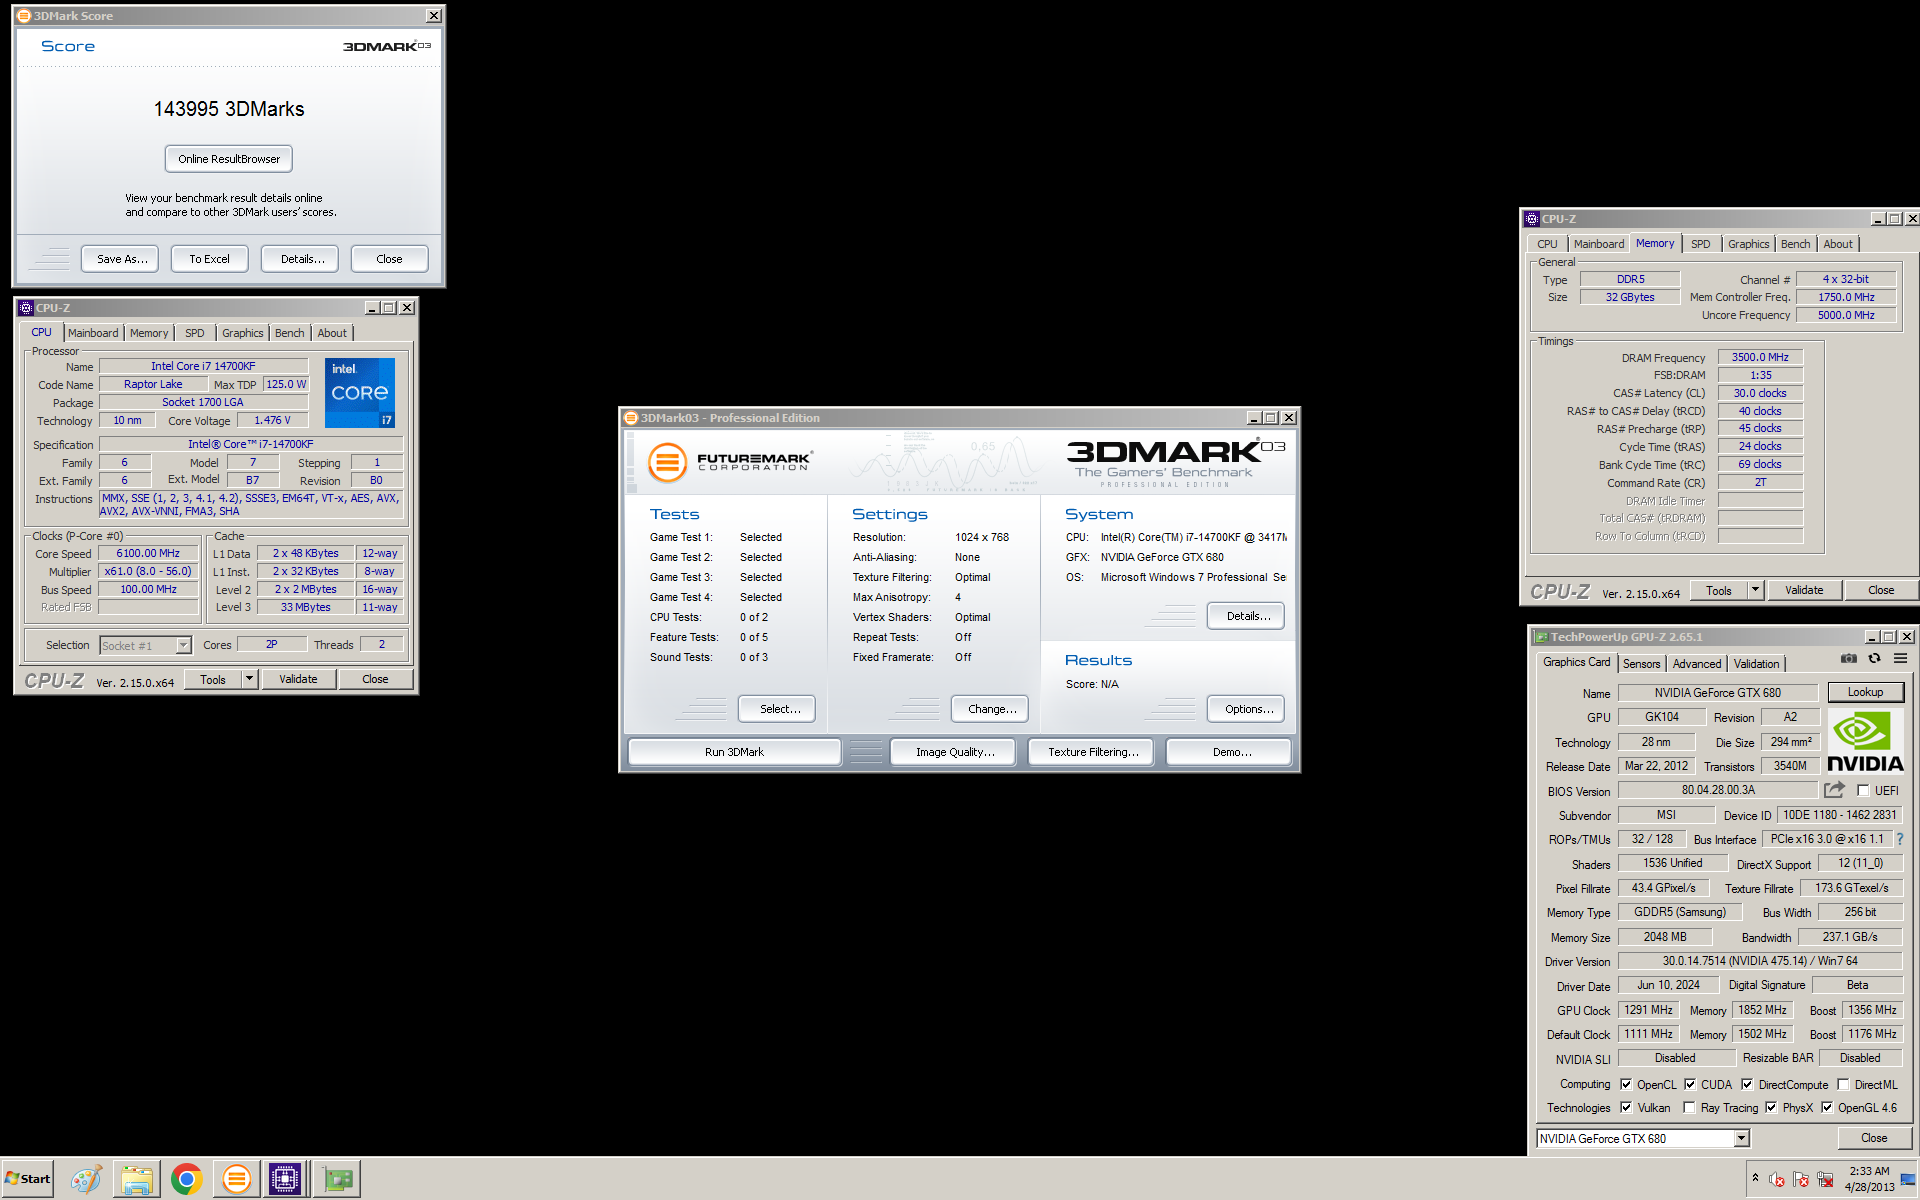The image size is (1920, 1200).
Task: Toggle the DirectCompute checkbox
Action: pyautogui.click(x=1747, y=1084)
